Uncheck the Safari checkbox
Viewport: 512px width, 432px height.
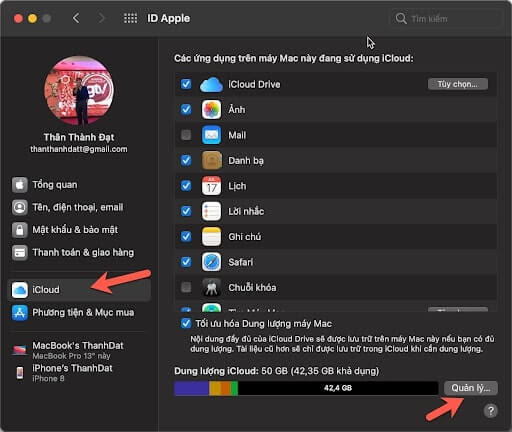(186, 262)
